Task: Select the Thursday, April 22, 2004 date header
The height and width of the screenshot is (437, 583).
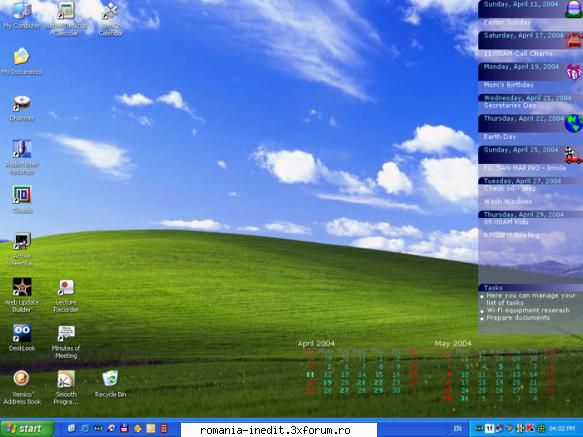Action: (524, 119)
